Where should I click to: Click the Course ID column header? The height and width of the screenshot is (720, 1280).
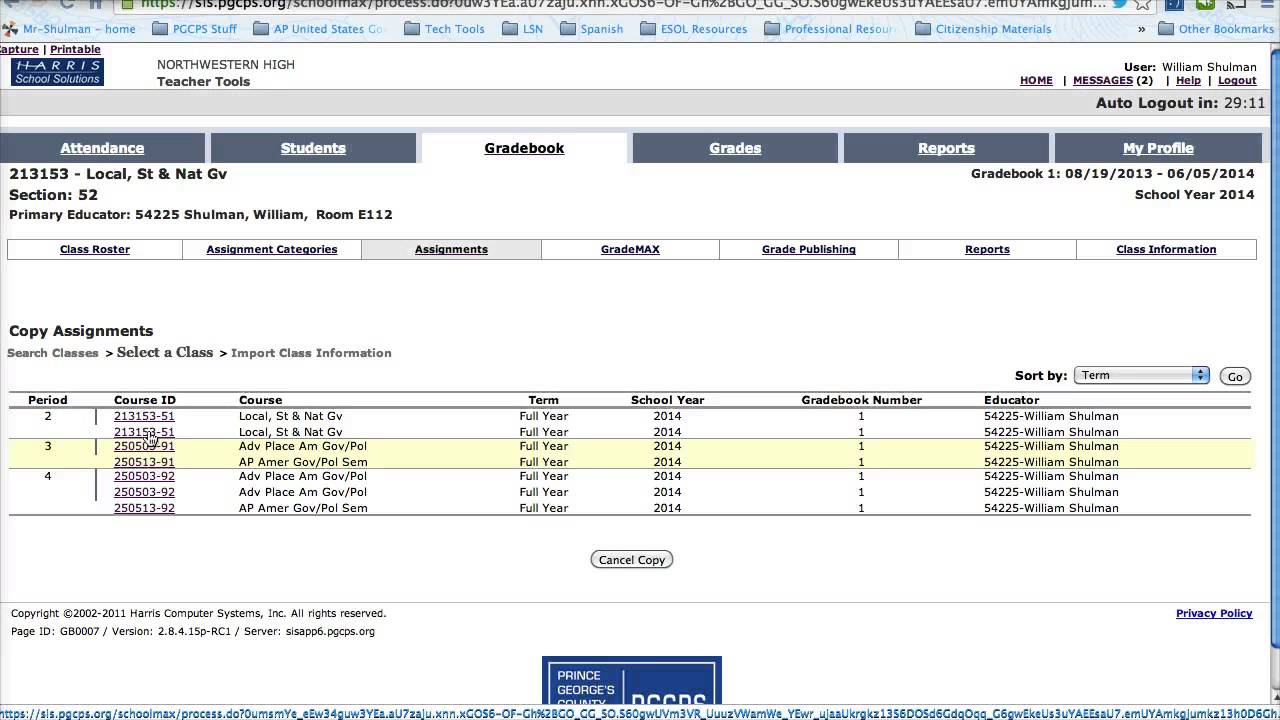click(x=145, y=400)
